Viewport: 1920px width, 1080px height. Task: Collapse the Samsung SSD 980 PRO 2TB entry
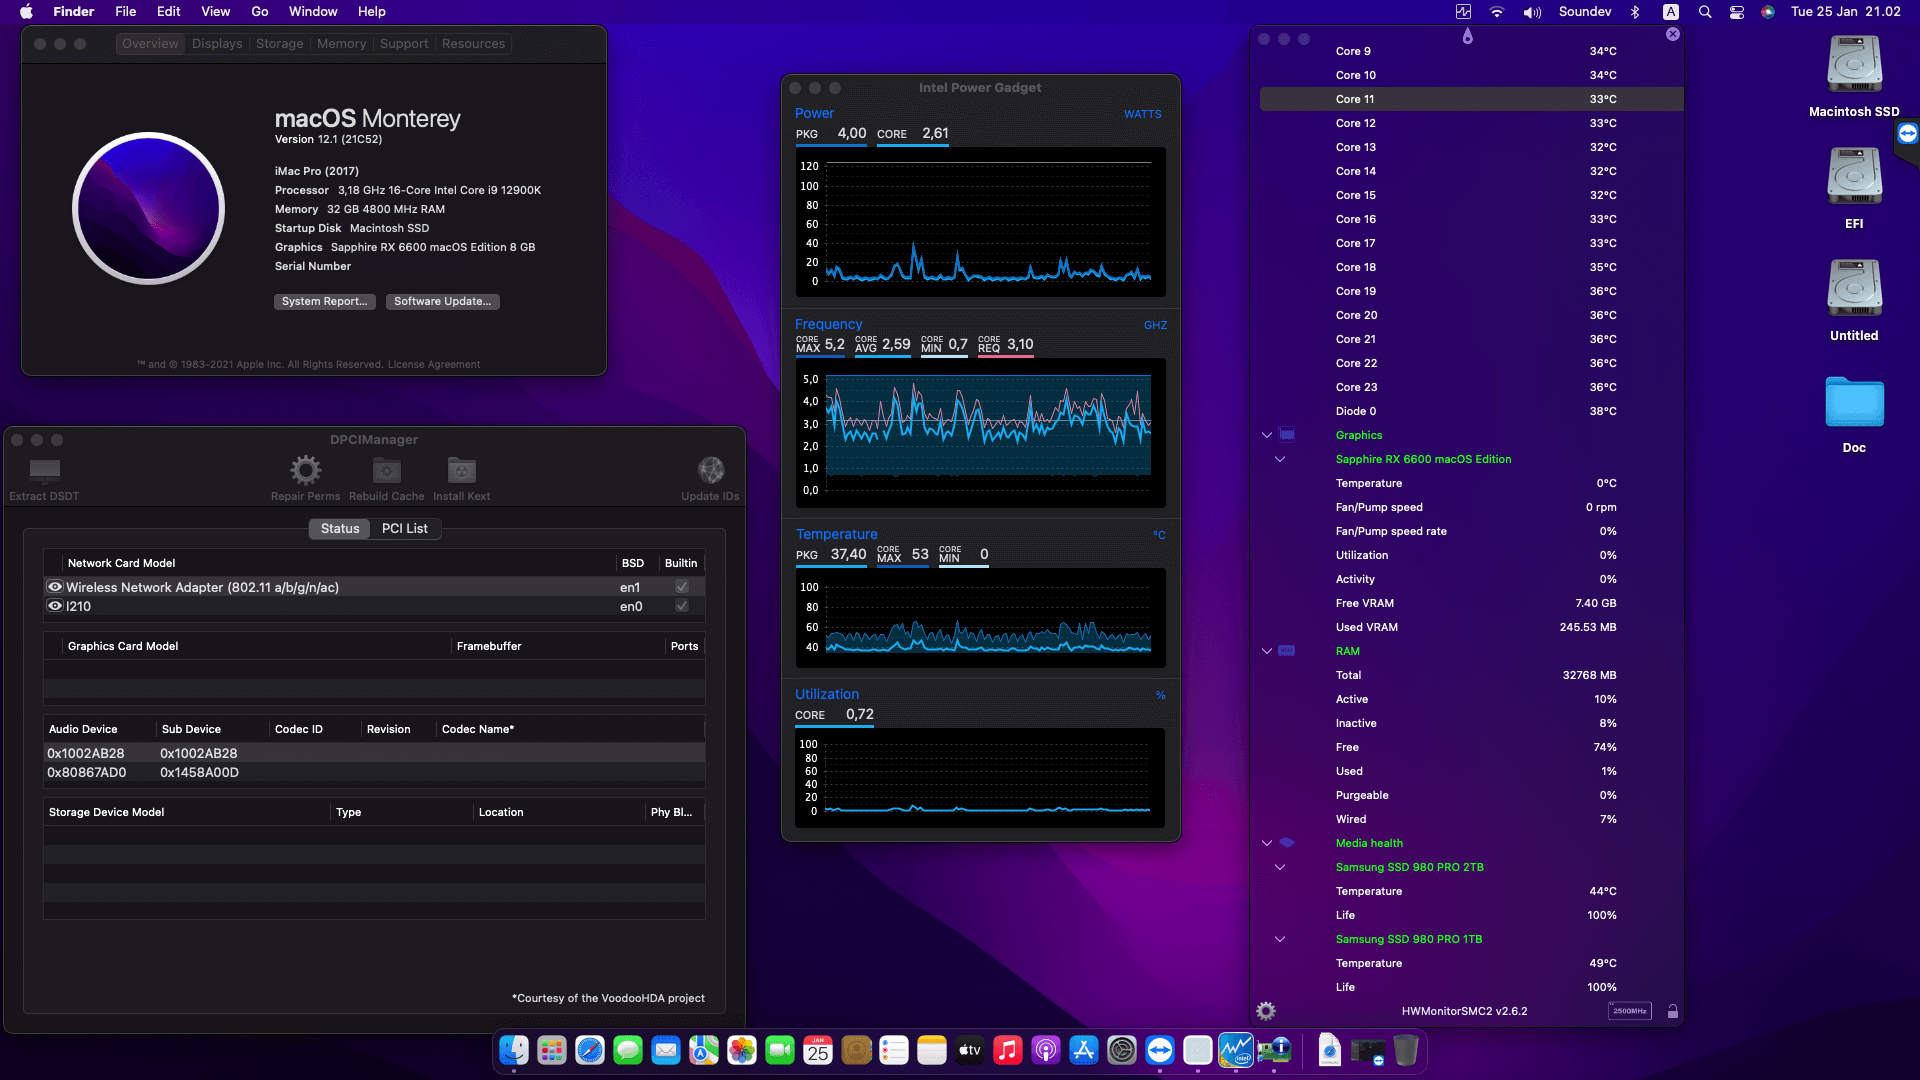(1280, 867)
